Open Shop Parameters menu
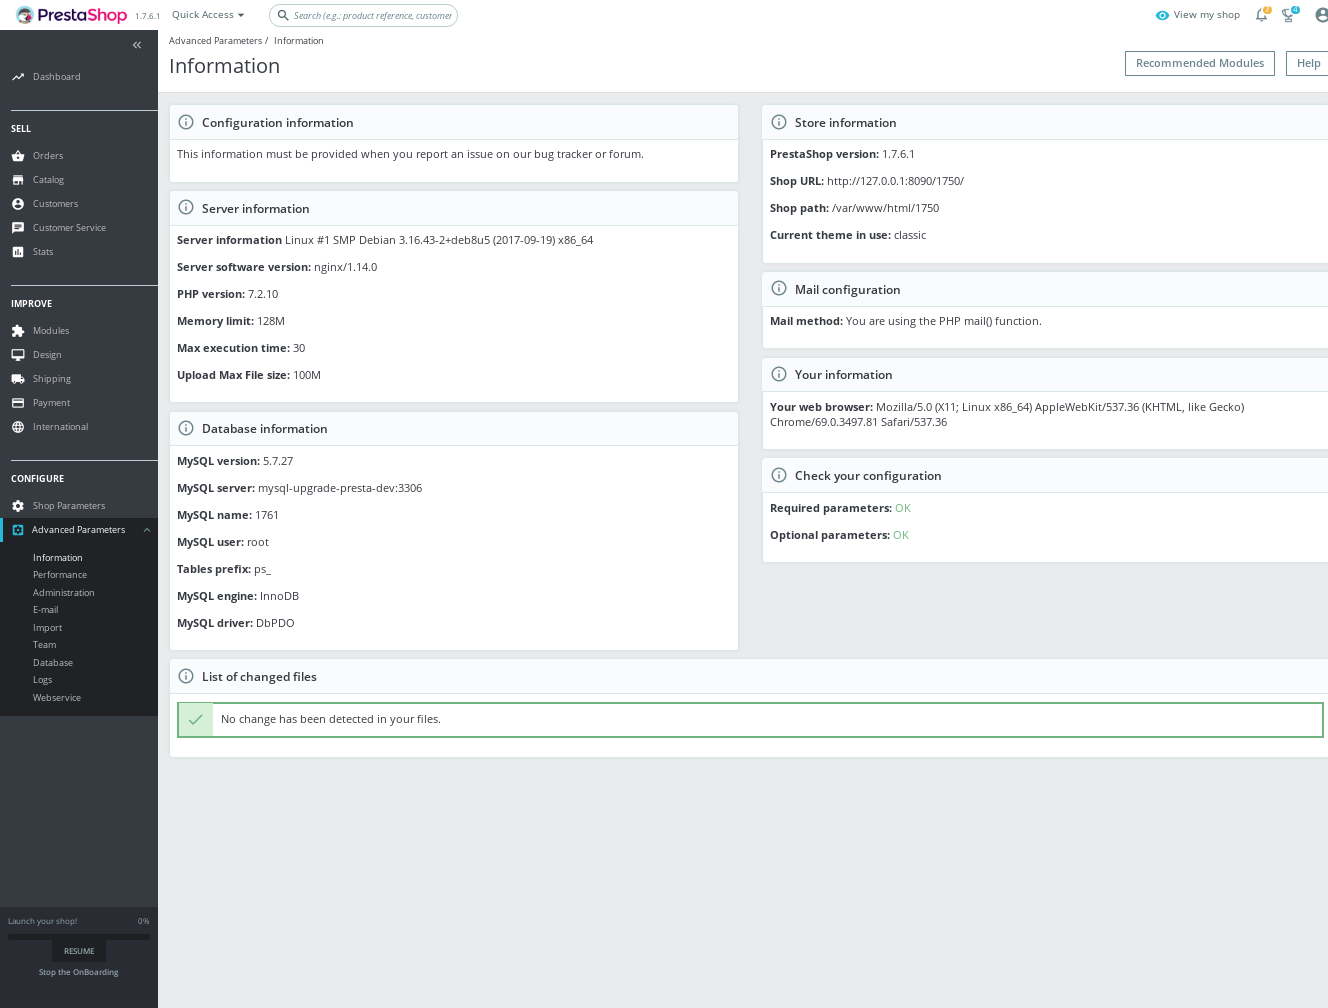1328x1008 pixels. tap(69, 506)
